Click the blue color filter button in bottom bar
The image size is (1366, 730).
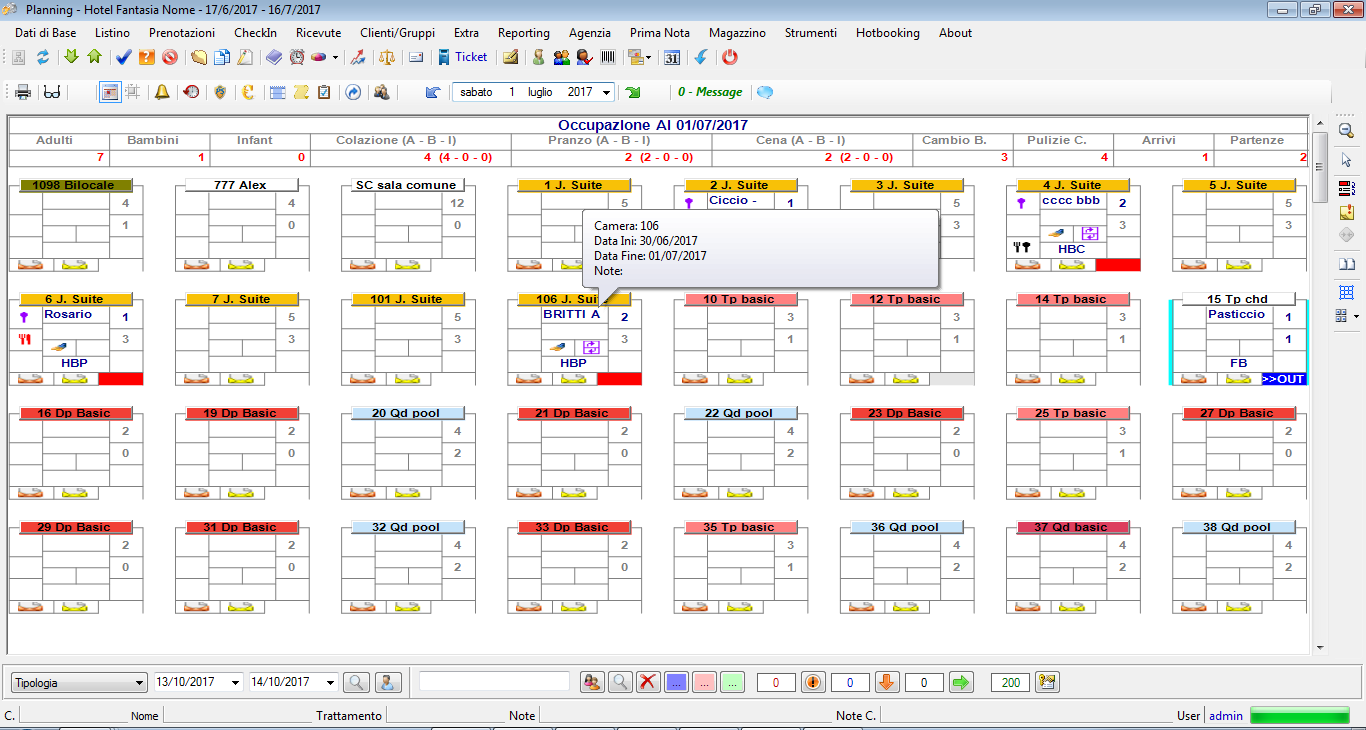(x=676, y=682)
